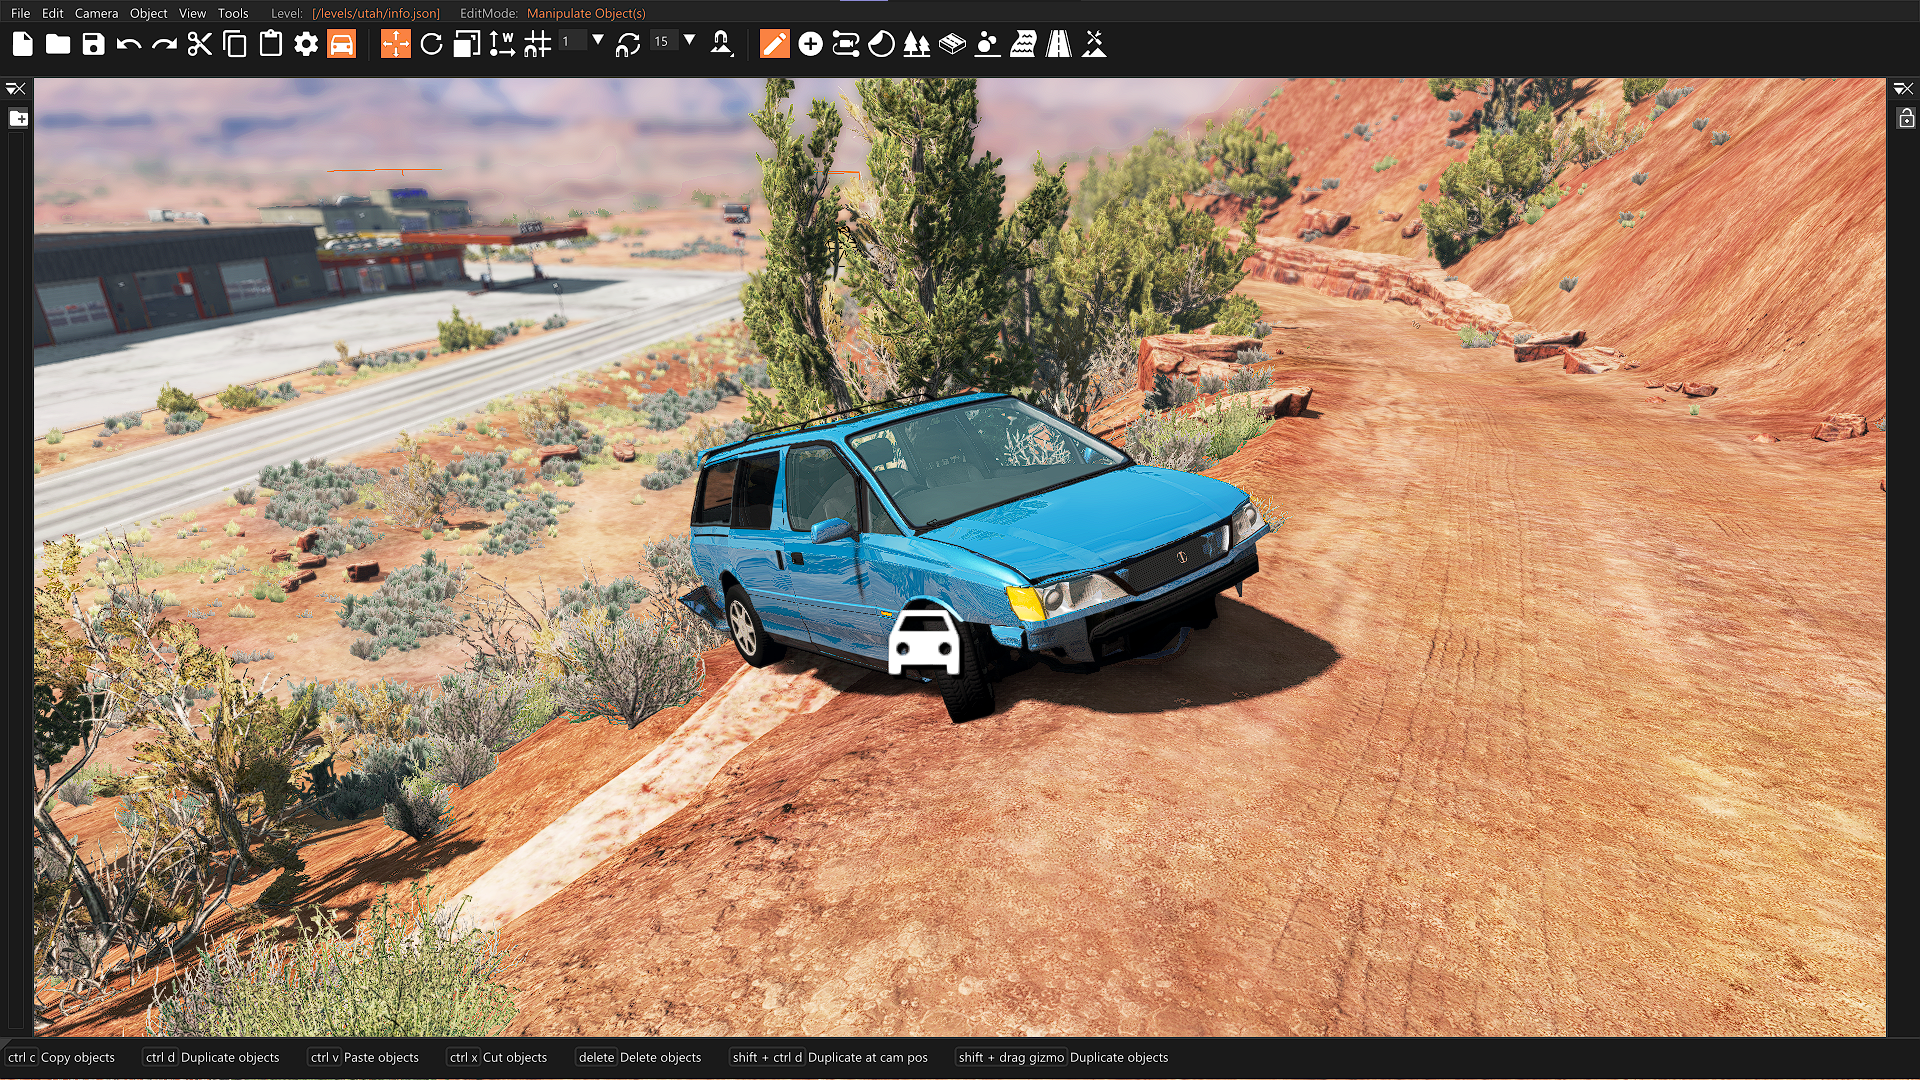Image resolution: width=1920 pixels, height=1080 pixels.
Task: Click the delete Delete objects hint
Action: click(x=640, y=1057)
